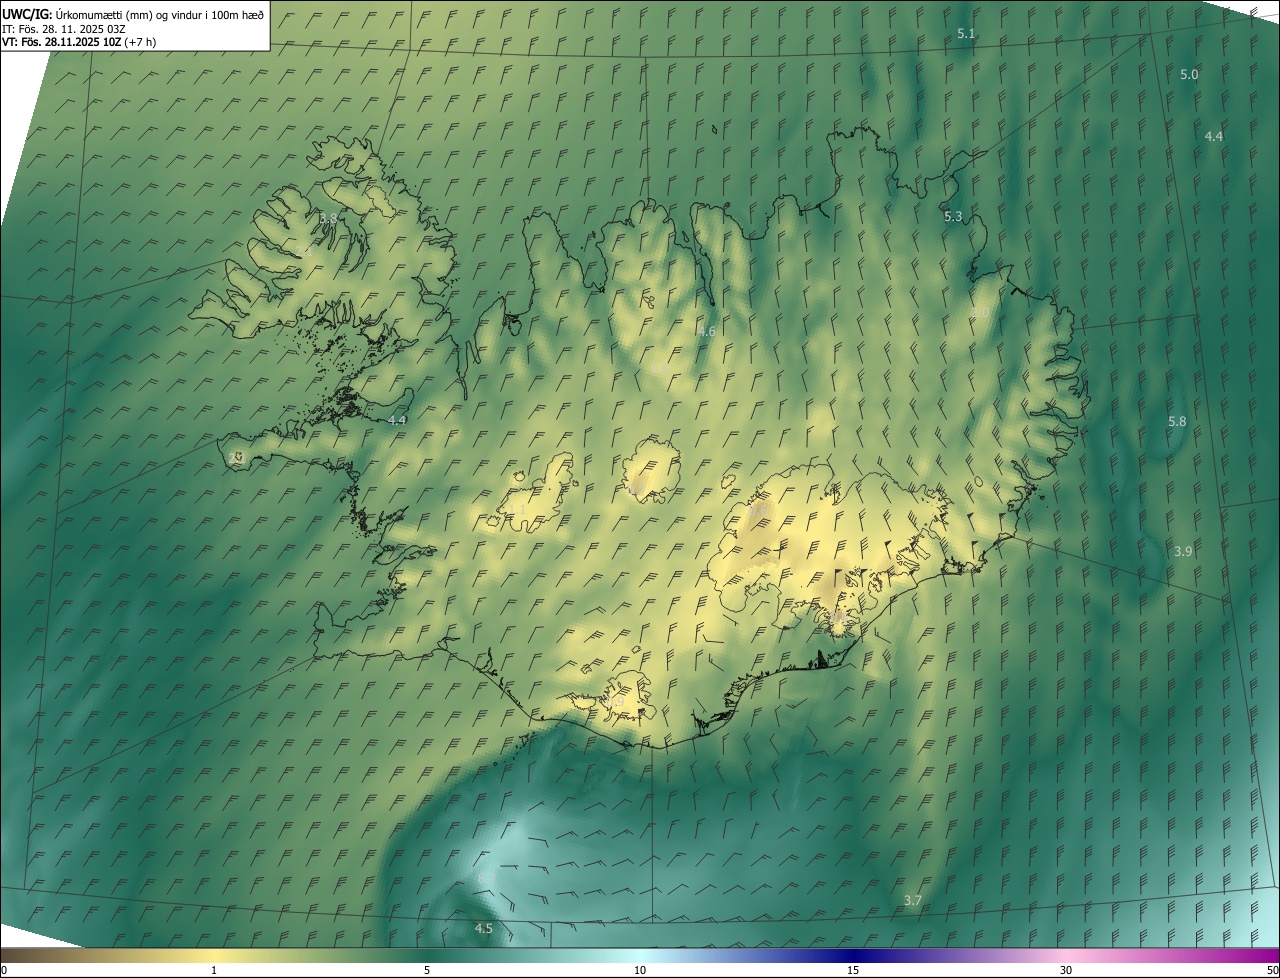Click the 3.9 value label

click(x=1183, y=552)
